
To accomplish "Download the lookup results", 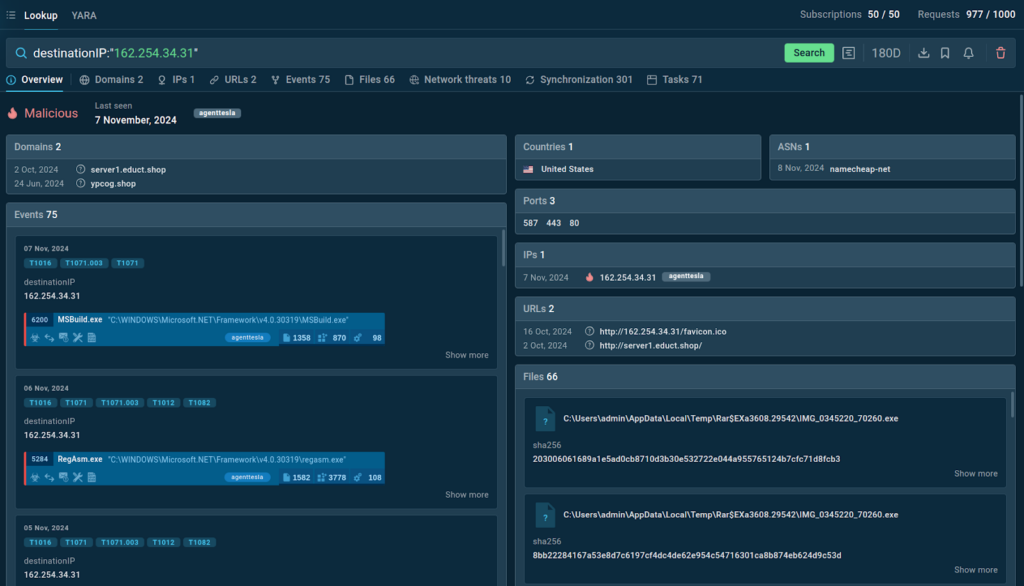I will (923, 53).
